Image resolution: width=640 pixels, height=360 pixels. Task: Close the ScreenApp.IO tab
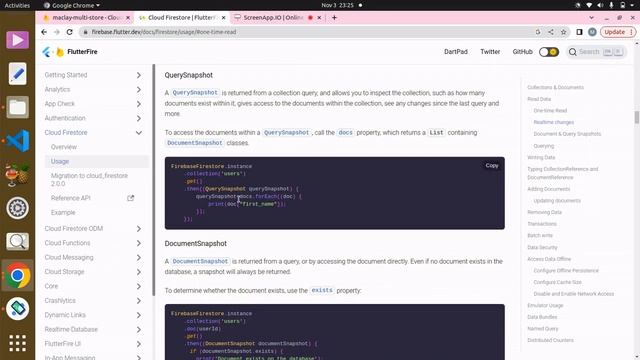click(319, 18)
